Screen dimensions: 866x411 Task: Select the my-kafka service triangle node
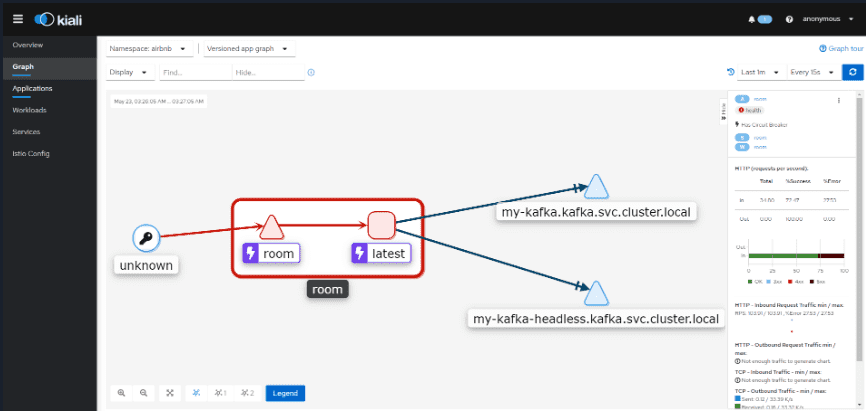point(596,187)
